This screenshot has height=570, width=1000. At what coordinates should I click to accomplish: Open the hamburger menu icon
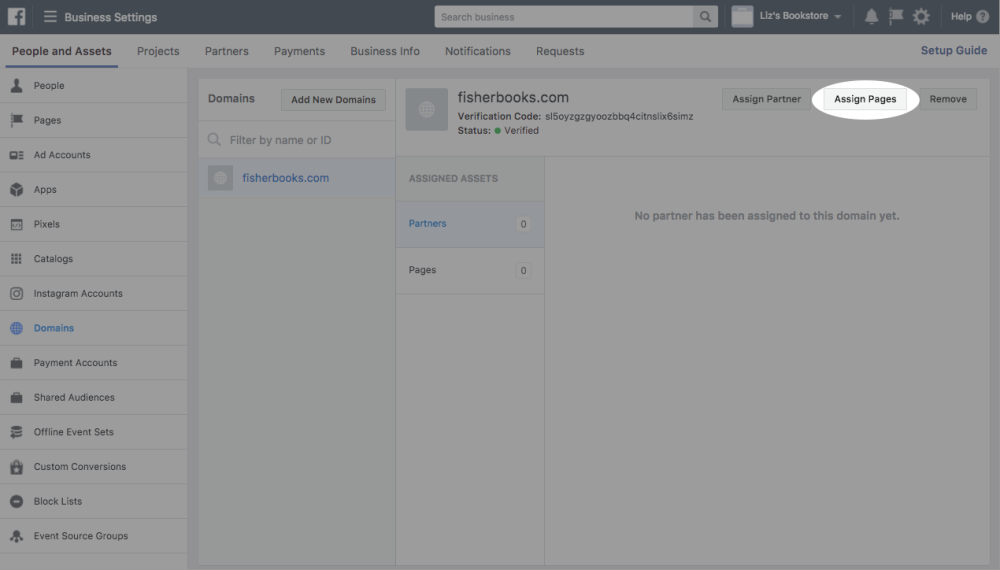click(x=50, y=17)
